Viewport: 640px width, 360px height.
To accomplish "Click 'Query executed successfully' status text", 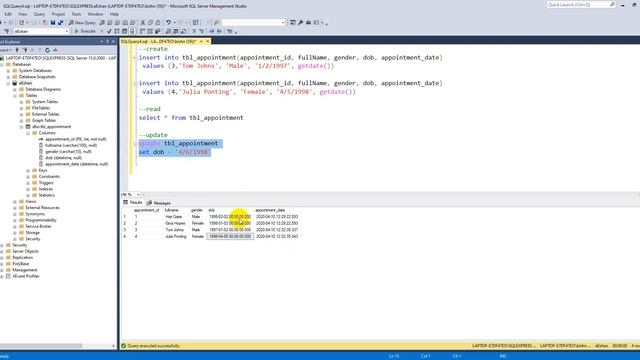I will coord(153,346).
